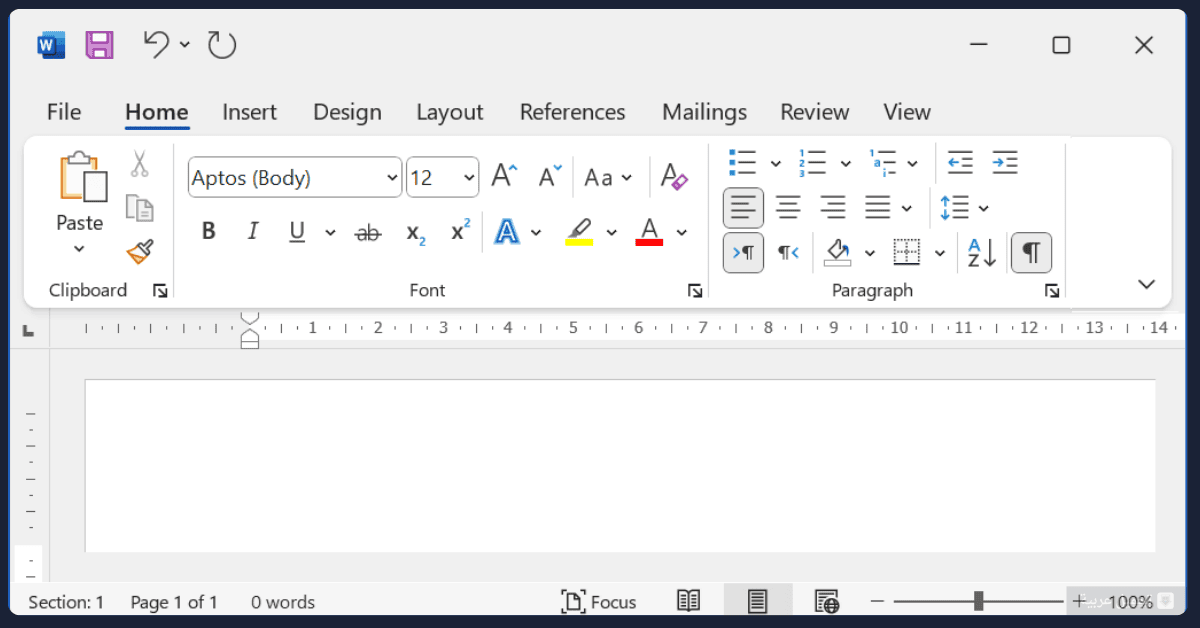The image size is (1200, 628).
Task: Open the Paragraph dialog launcher
Action: 1052,291
